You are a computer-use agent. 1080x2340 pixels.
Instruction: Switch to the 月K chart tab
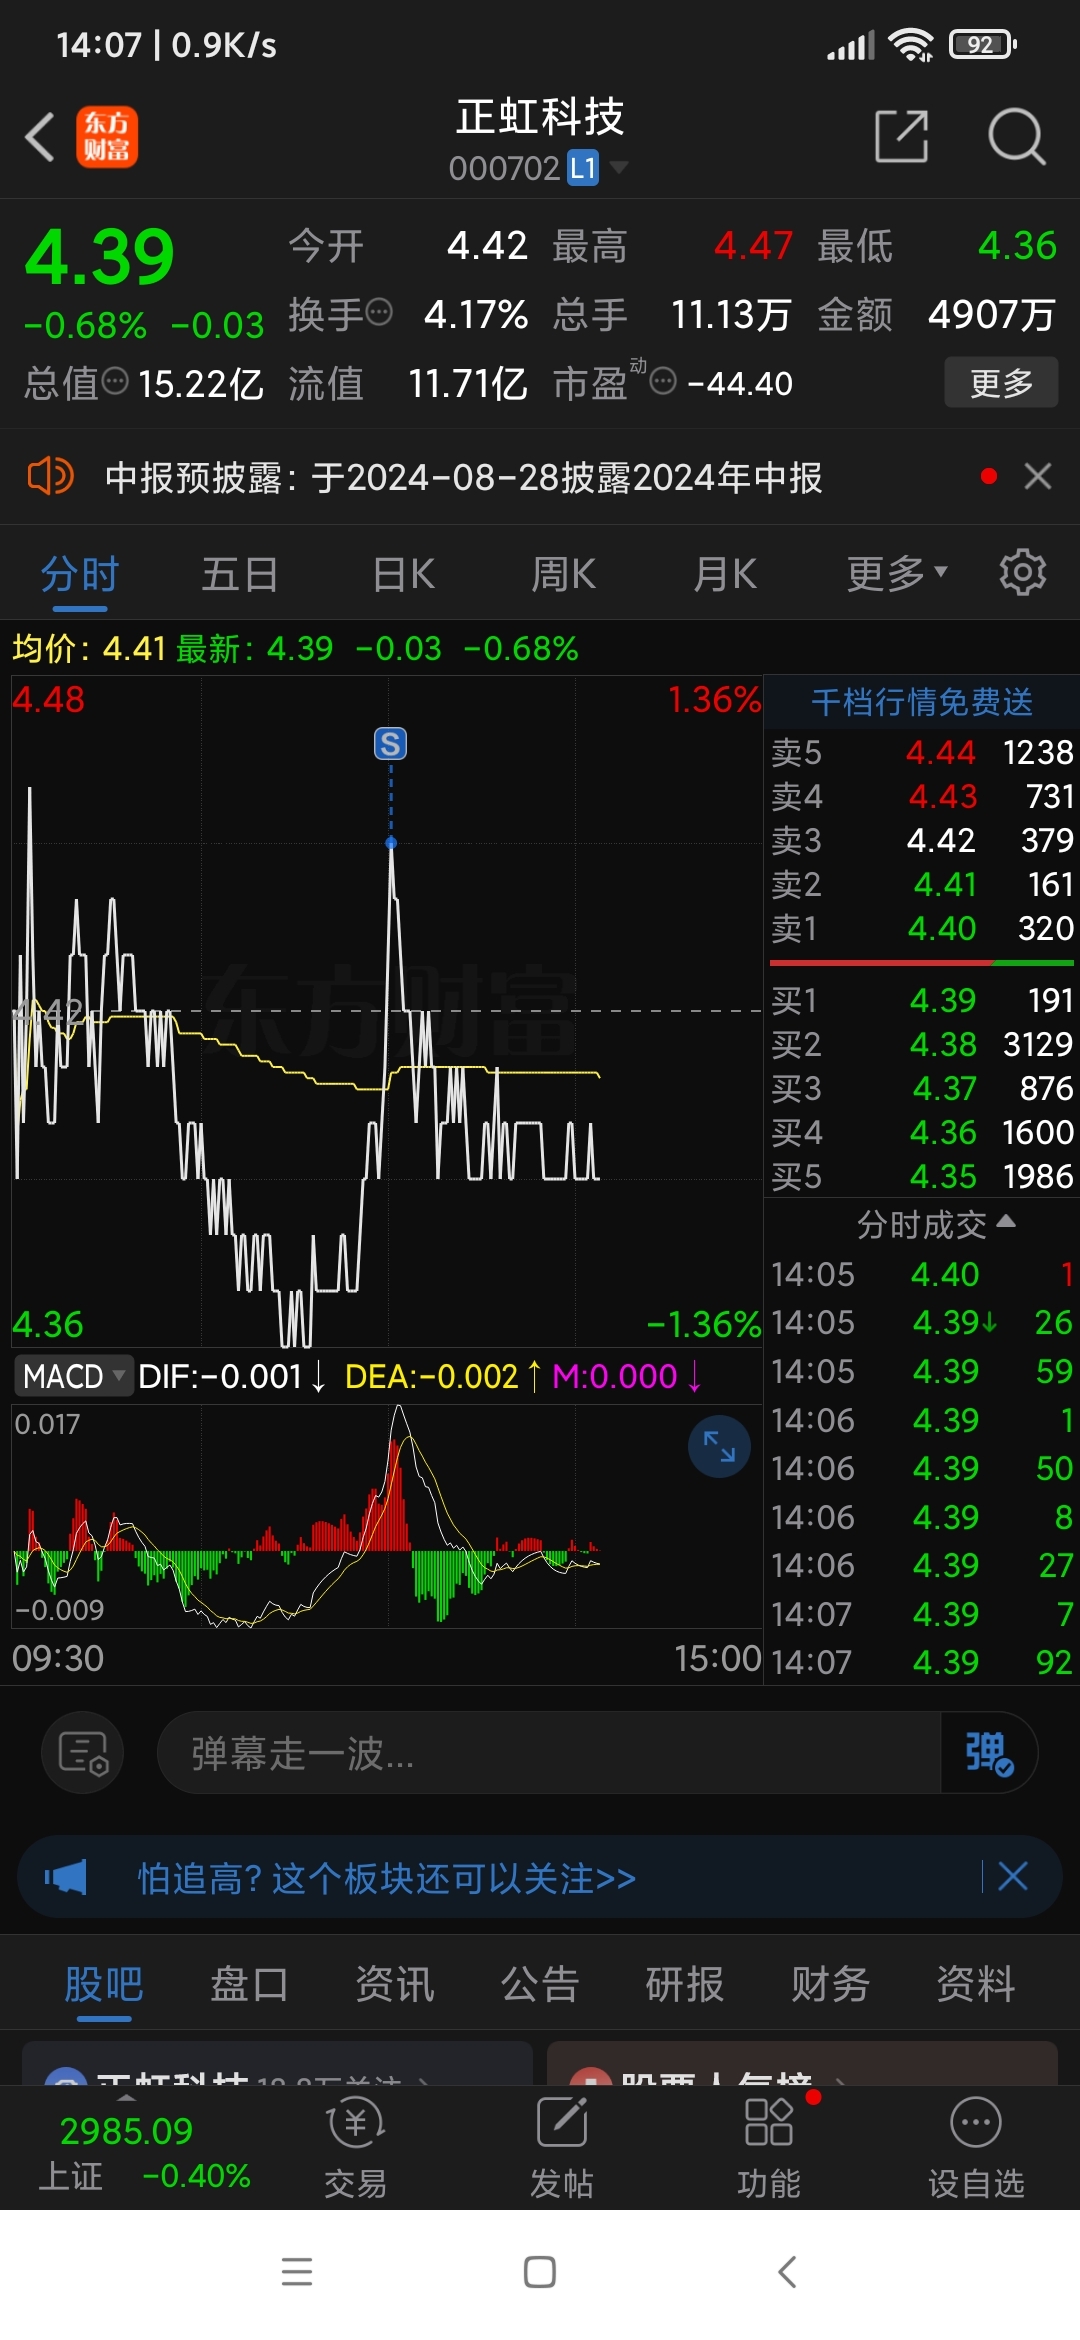click(725, 575)
